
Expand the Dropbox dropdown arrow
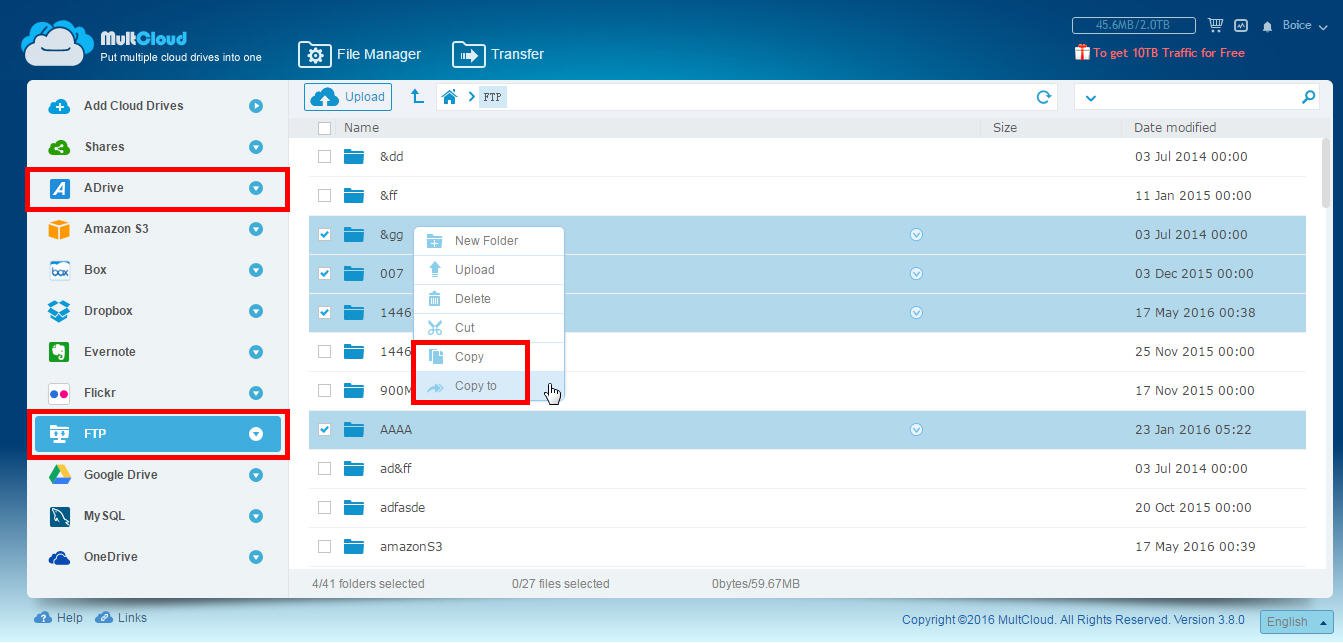[256, 311]
